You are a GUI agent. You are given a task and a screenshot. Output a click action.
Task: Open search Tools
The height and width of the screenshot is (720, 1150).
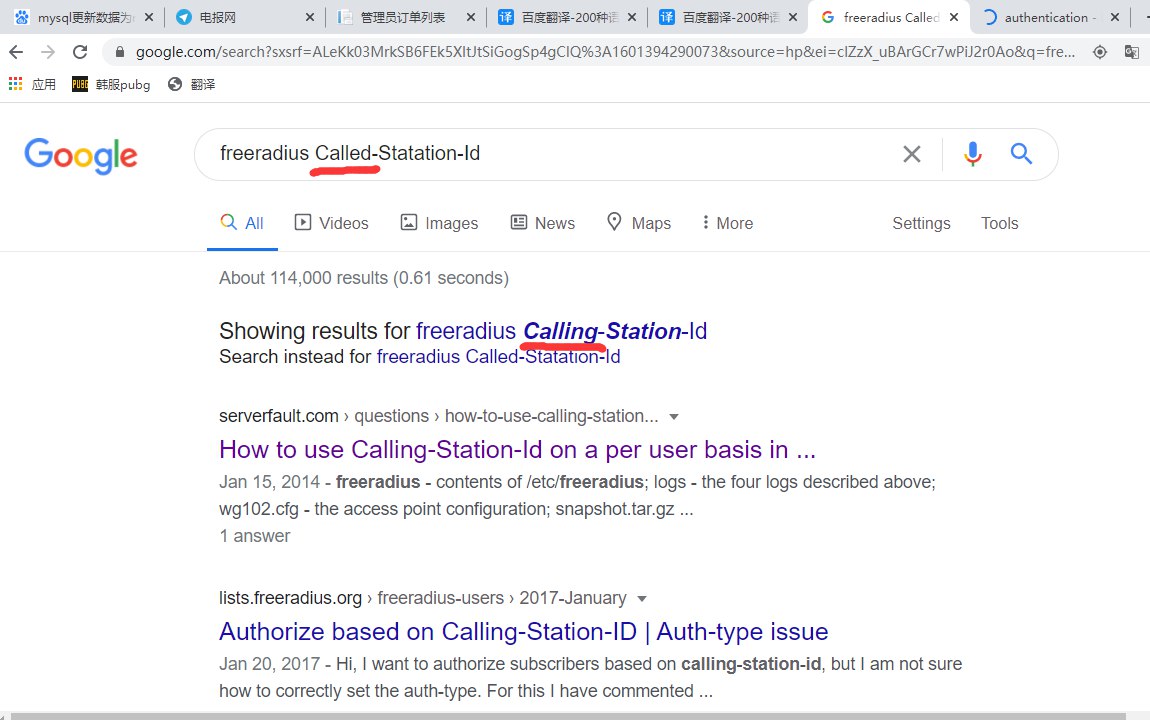1000,223
